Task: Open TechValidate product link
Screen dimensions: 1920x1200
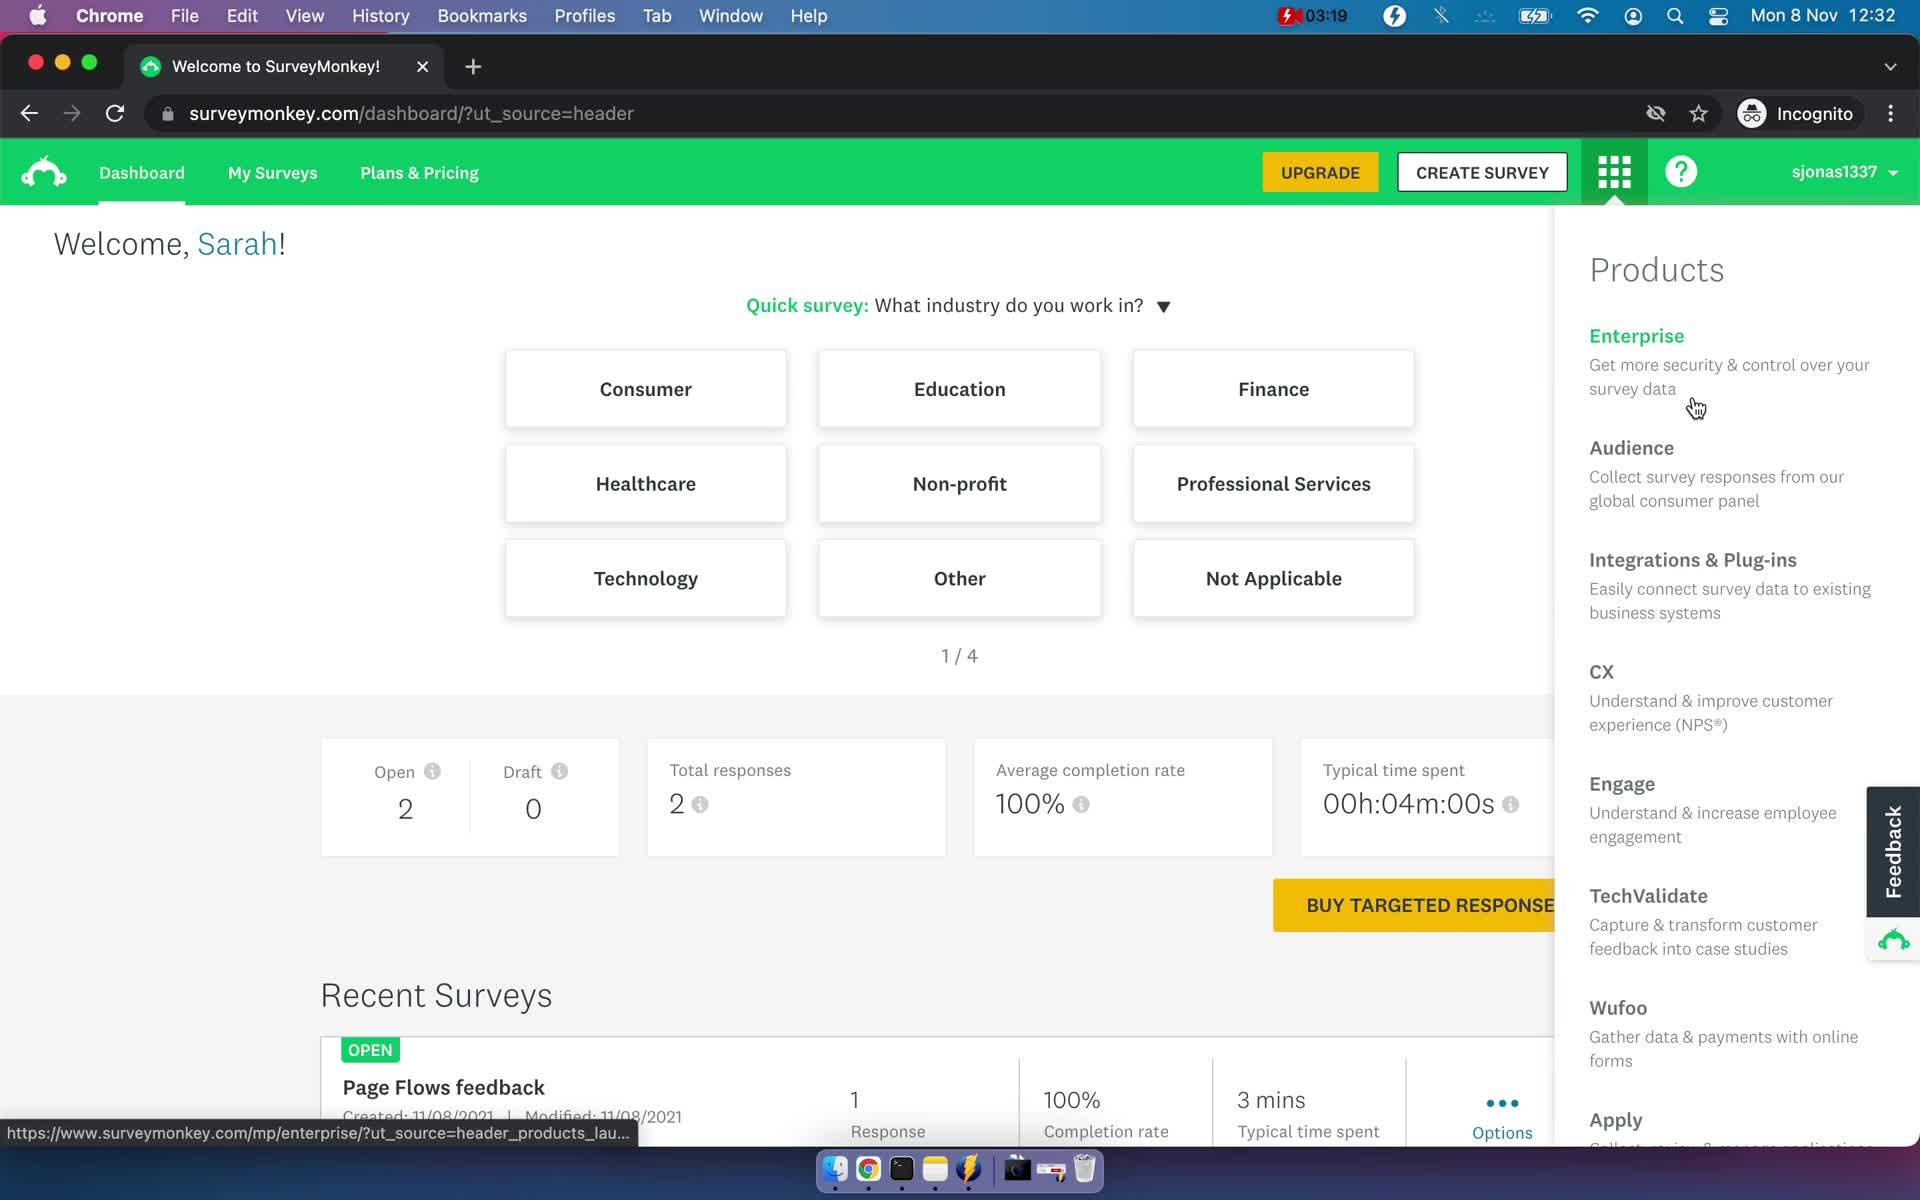Action: coord(1648,896)
